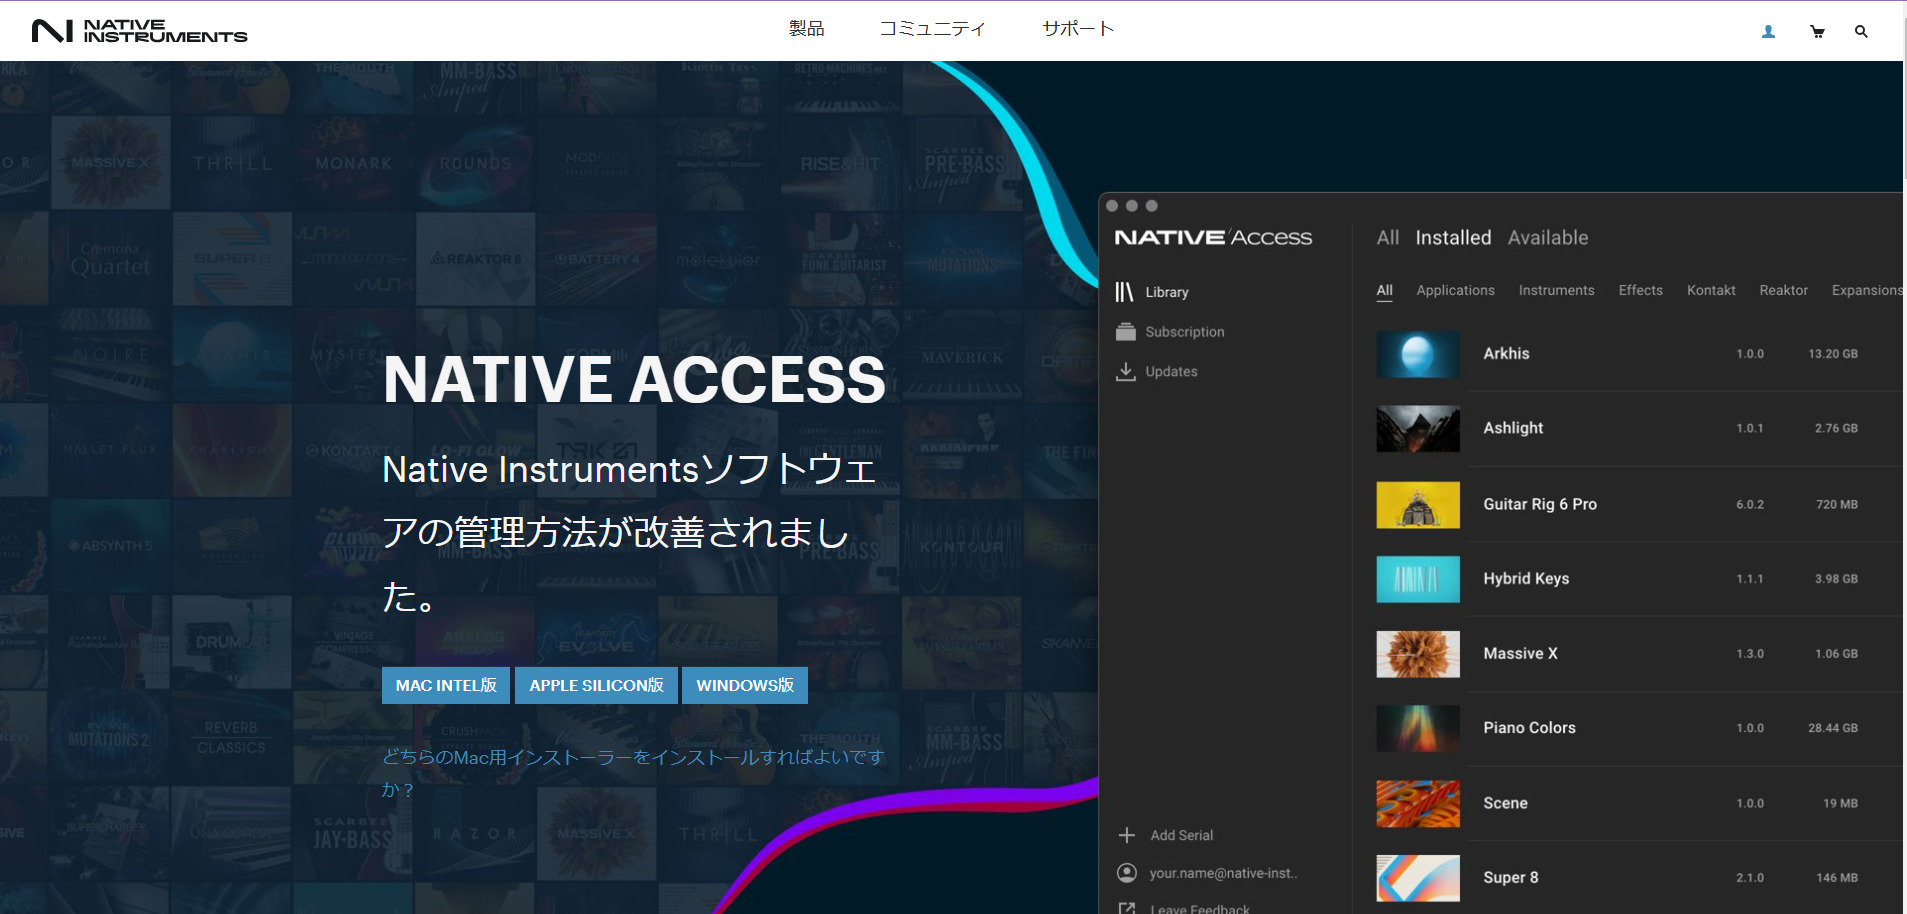Click the account avatar icon near email
The width and height of the screenshot is (1907, 914).
[x=1127, y=873]
